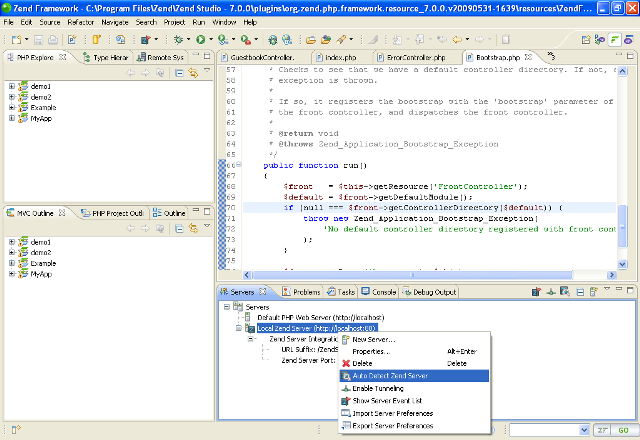Close the Bootstrap.php editor tab
Screen dimensions: 640x440
[x=529, y=57]
